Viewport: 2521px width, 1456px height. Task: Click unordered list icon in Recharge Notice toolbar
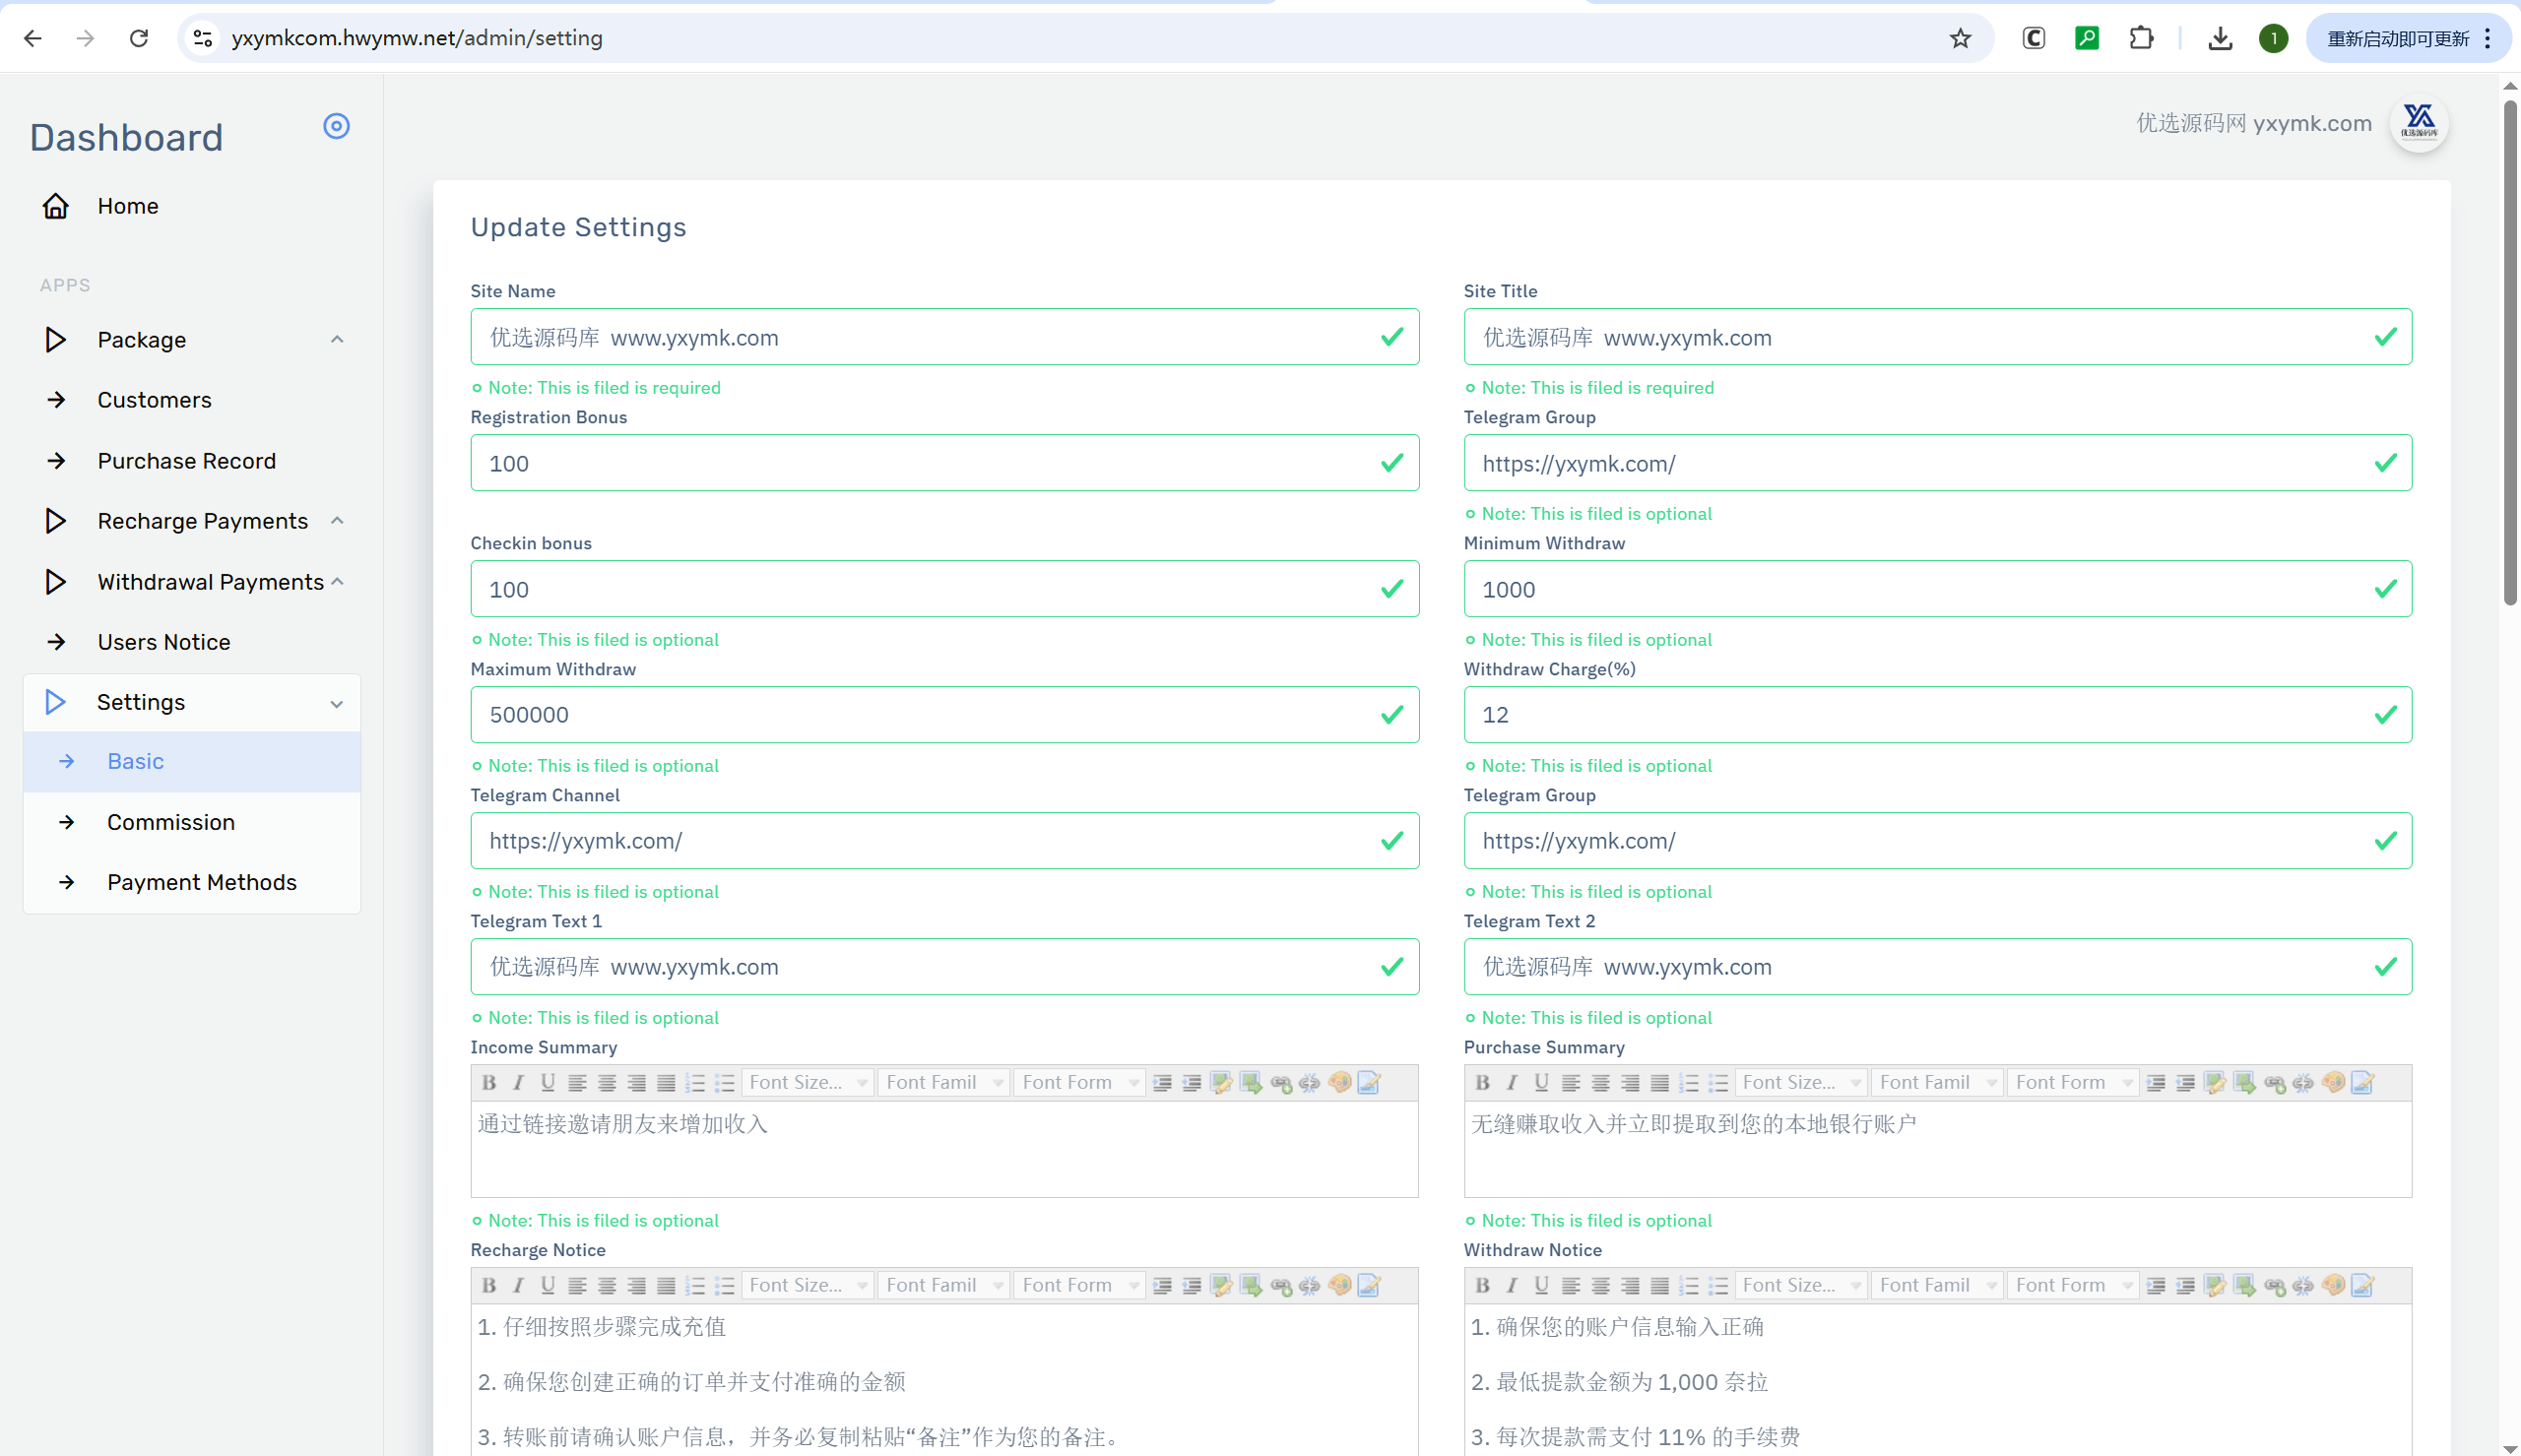(725, 1285)
